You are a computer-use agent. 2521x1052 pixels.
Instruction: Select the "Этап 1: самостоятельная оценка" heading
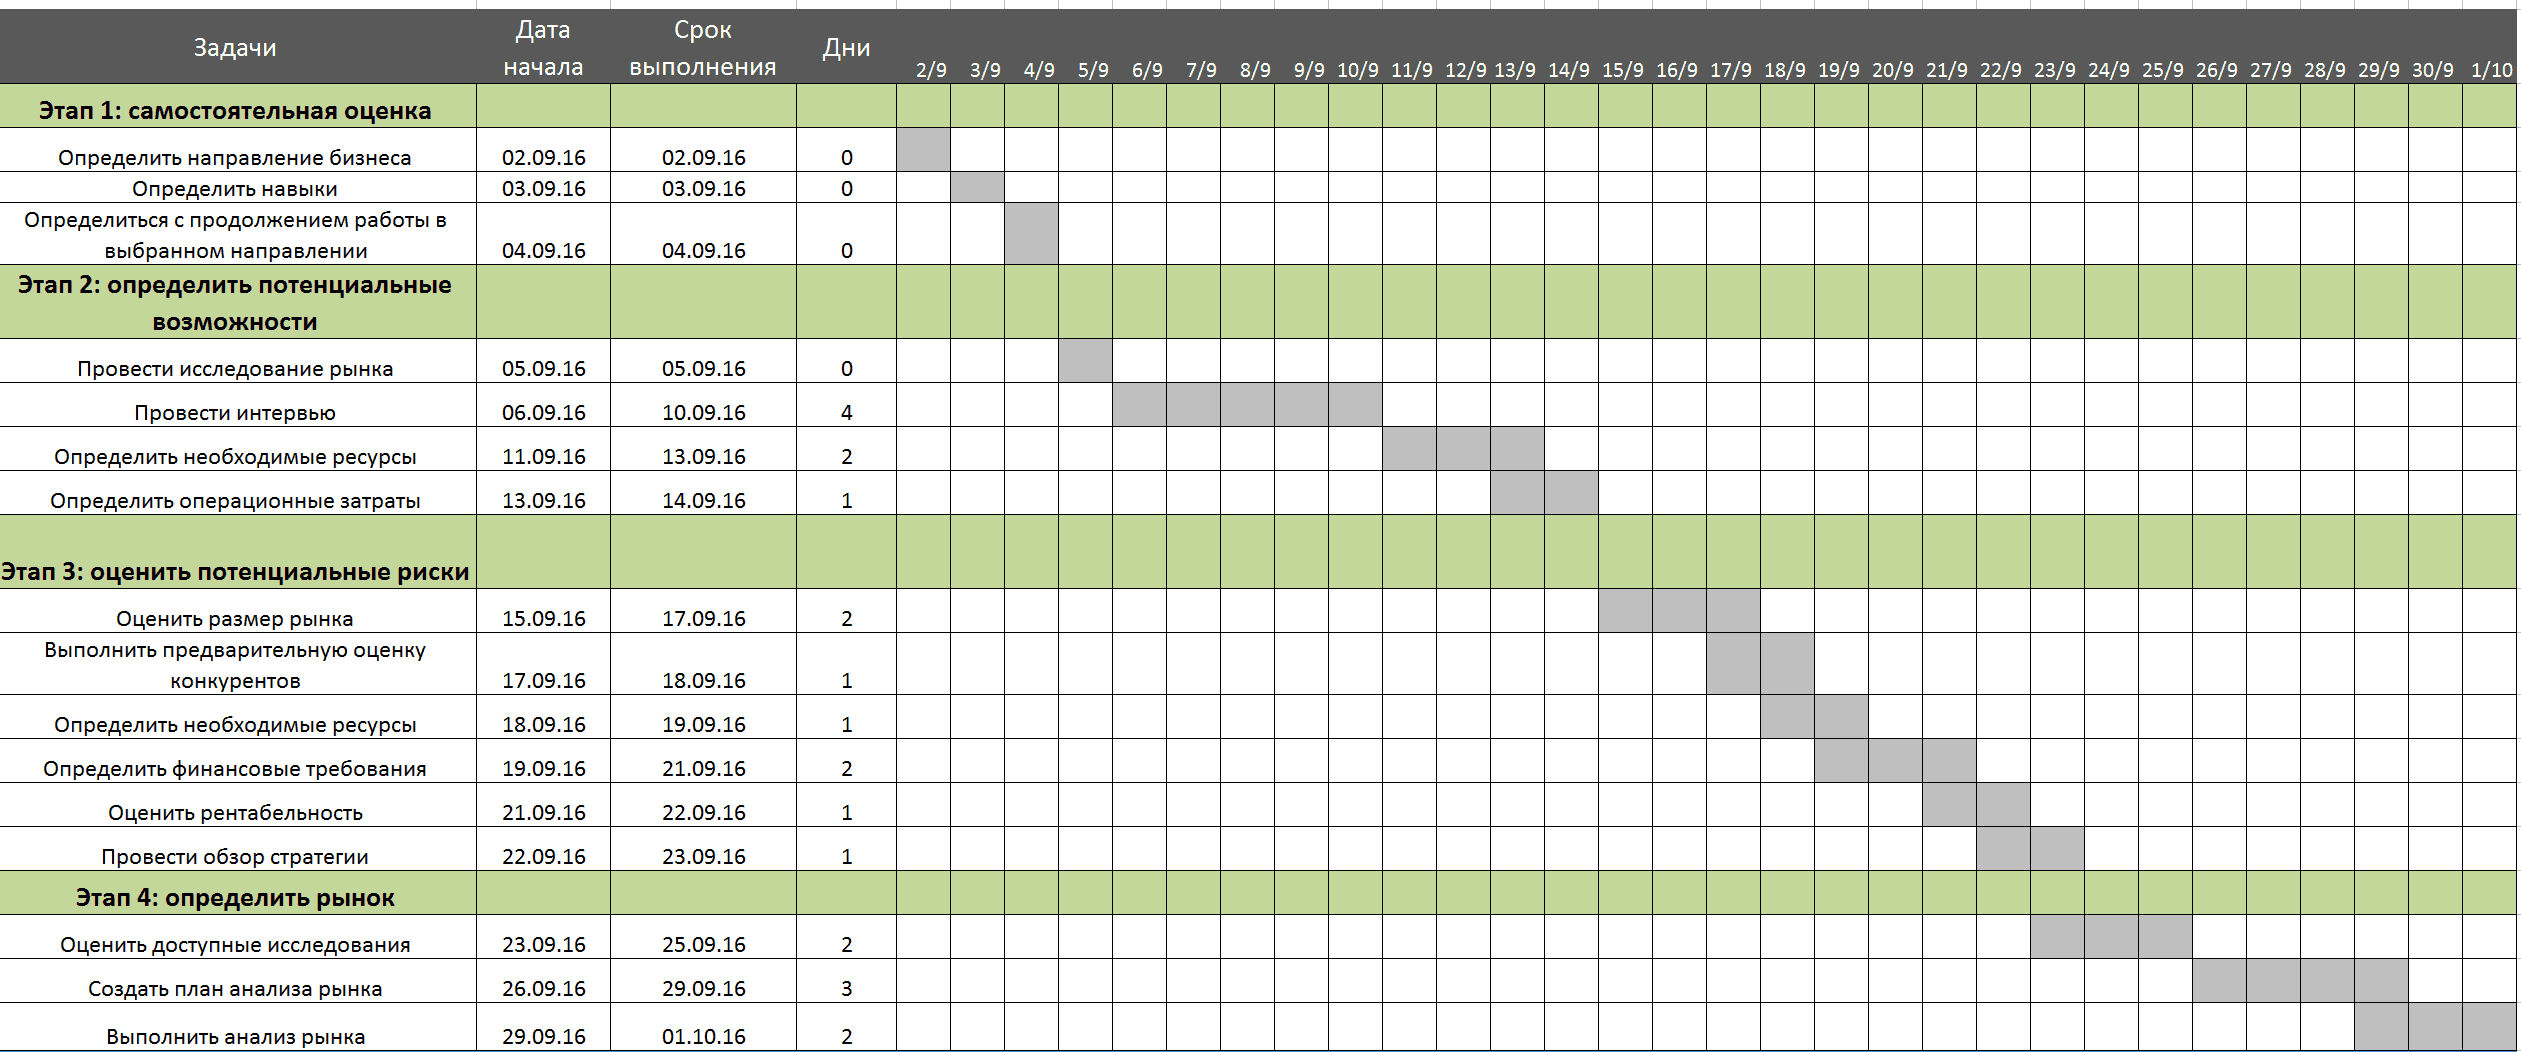(235, 110)
